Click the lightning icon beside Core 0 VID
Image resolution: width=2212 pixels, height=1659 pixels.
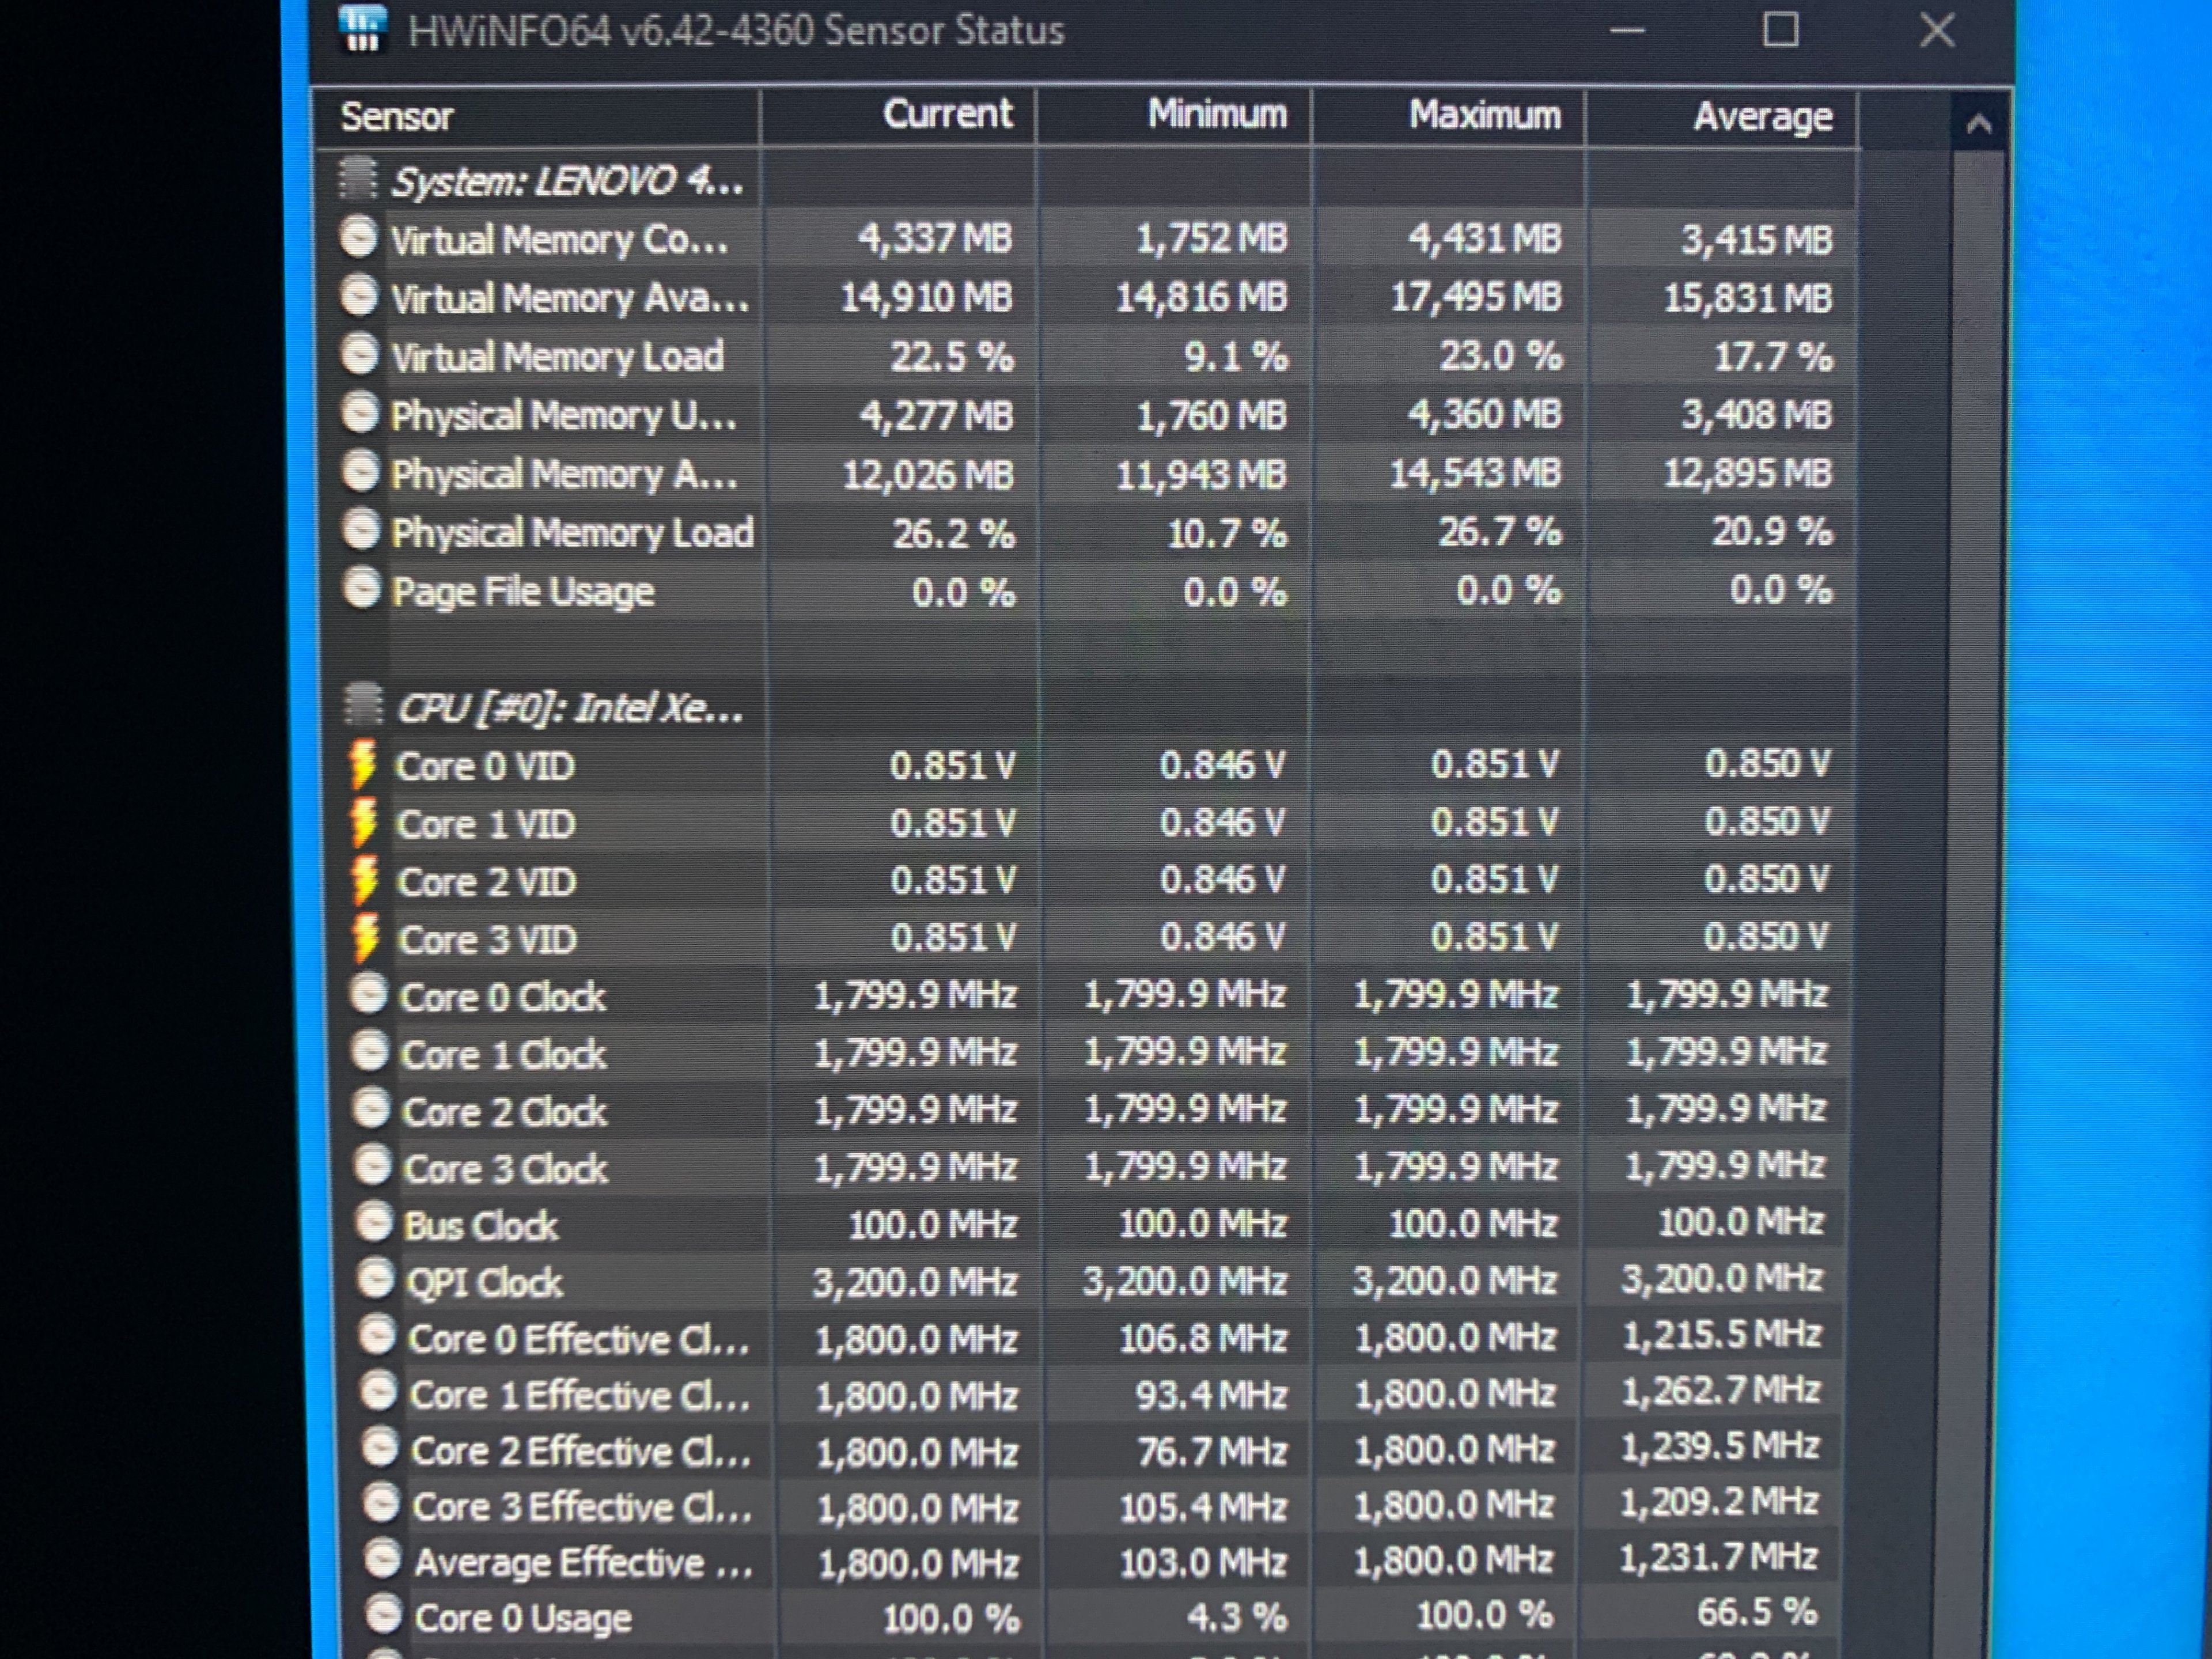pyautogui.click(x=363, y=766)
